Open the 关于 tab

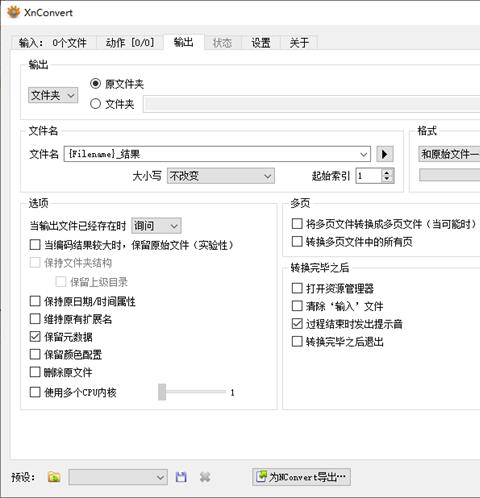tap(299, 43)
